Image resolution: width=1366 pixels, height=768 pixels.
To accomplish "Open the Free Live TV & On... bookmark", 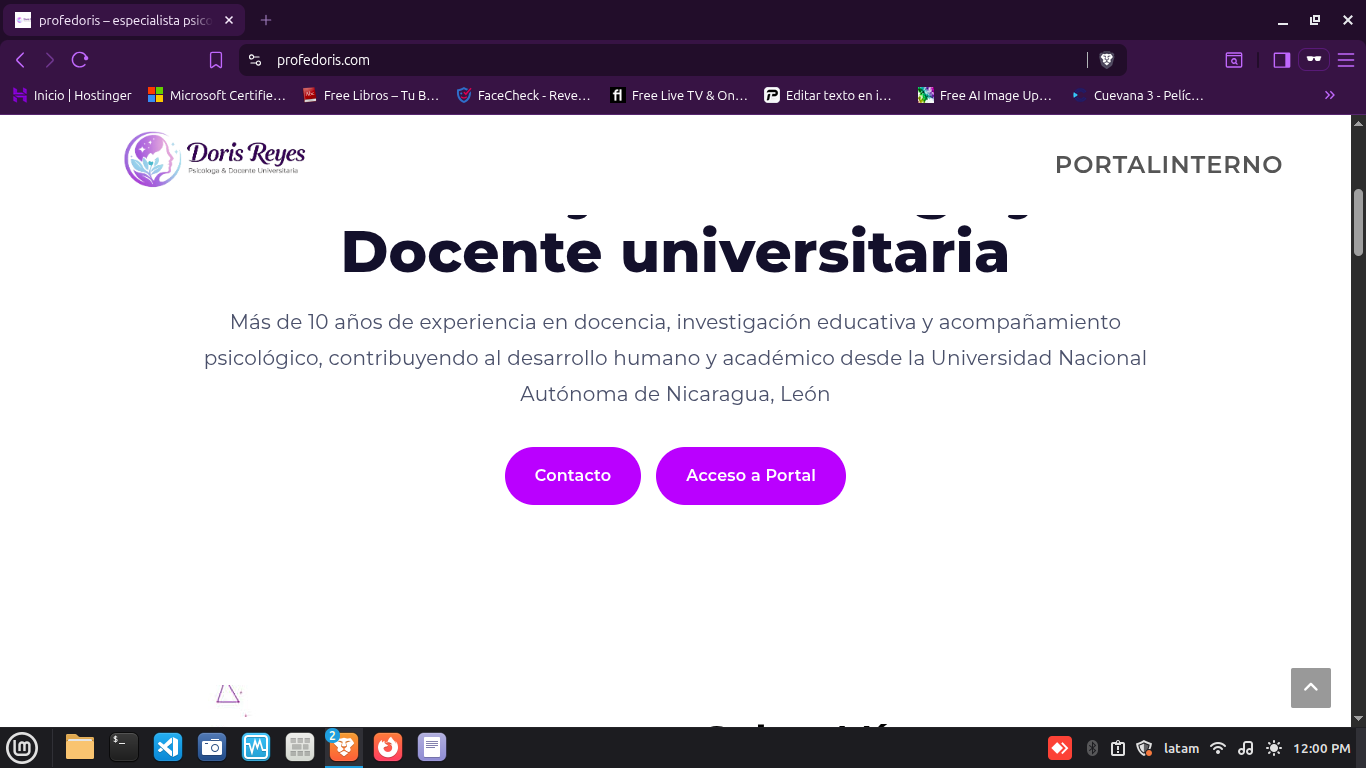I will point(680,95).
